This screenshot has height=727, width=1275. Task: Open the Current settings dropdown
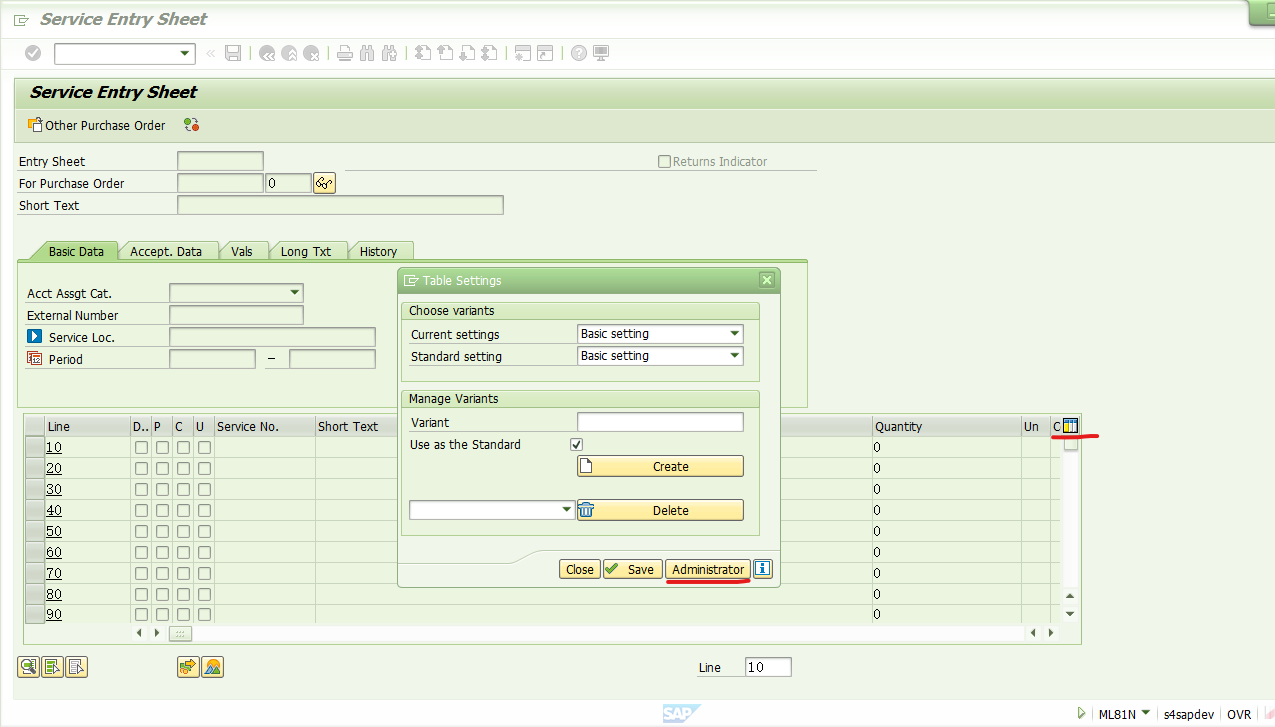pyautogui.click(x=733, y=333)
